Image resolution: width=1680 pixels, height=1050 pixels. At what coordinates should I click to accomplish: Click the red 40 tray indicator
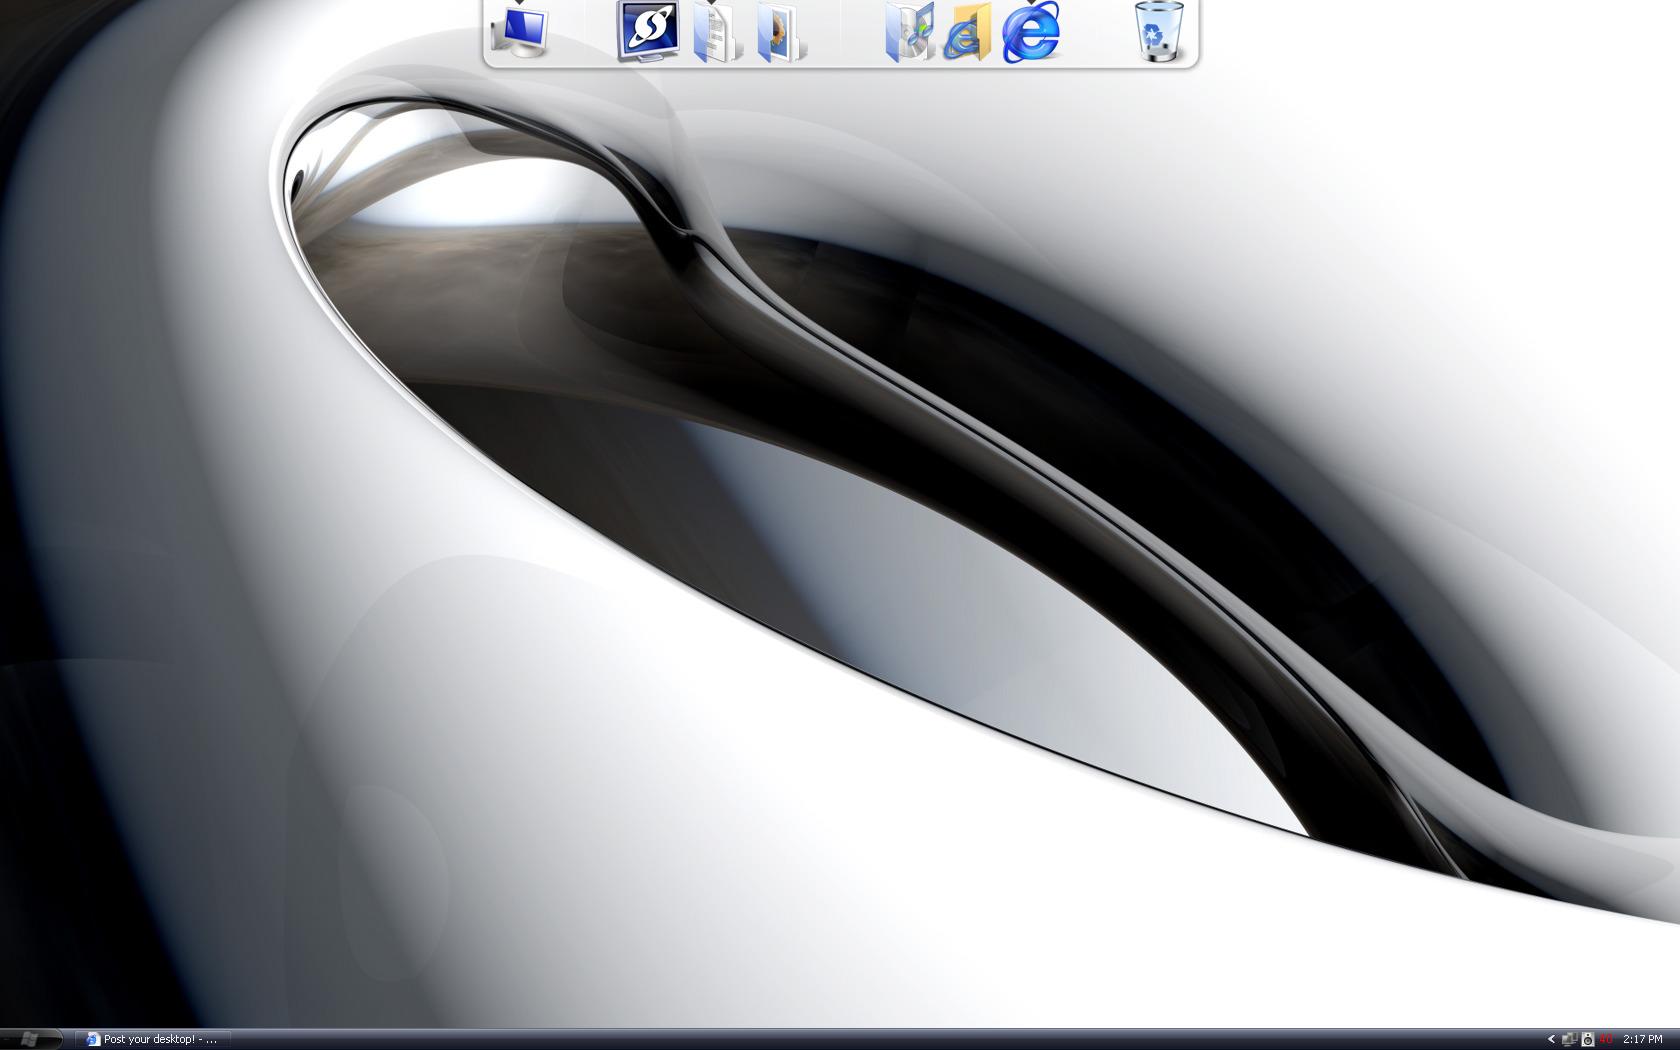(1605, 1040)
